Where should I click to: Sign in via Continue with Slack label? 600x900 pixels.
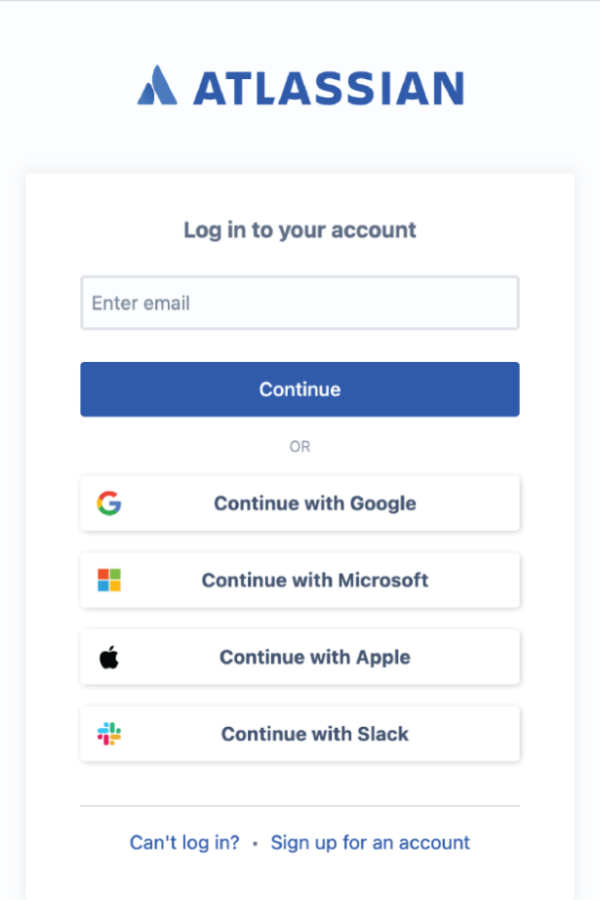coord(315,734)
